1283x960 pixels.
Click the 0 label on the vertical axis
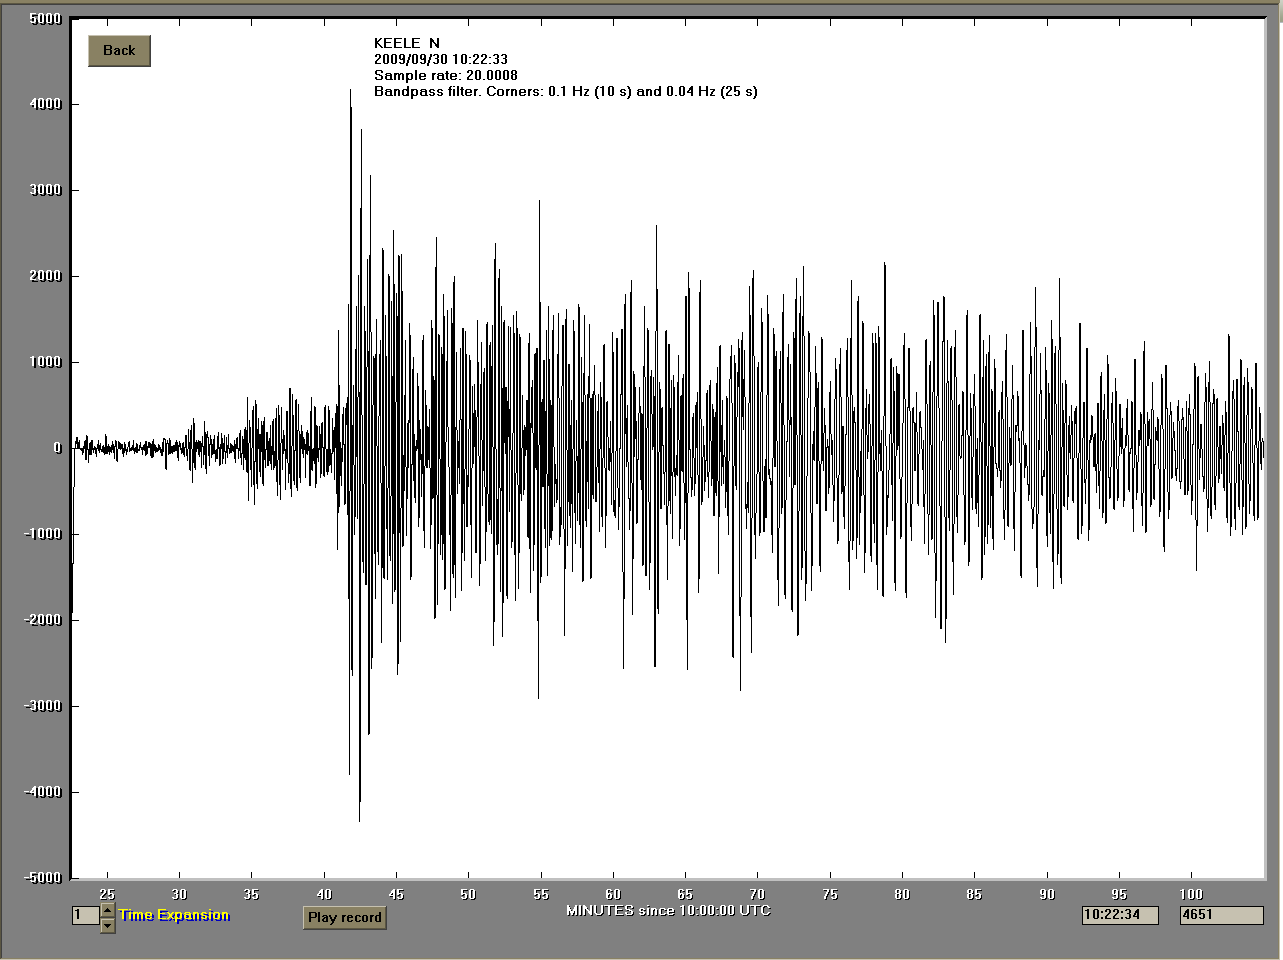pyautogui.click(x=57, y=448)
